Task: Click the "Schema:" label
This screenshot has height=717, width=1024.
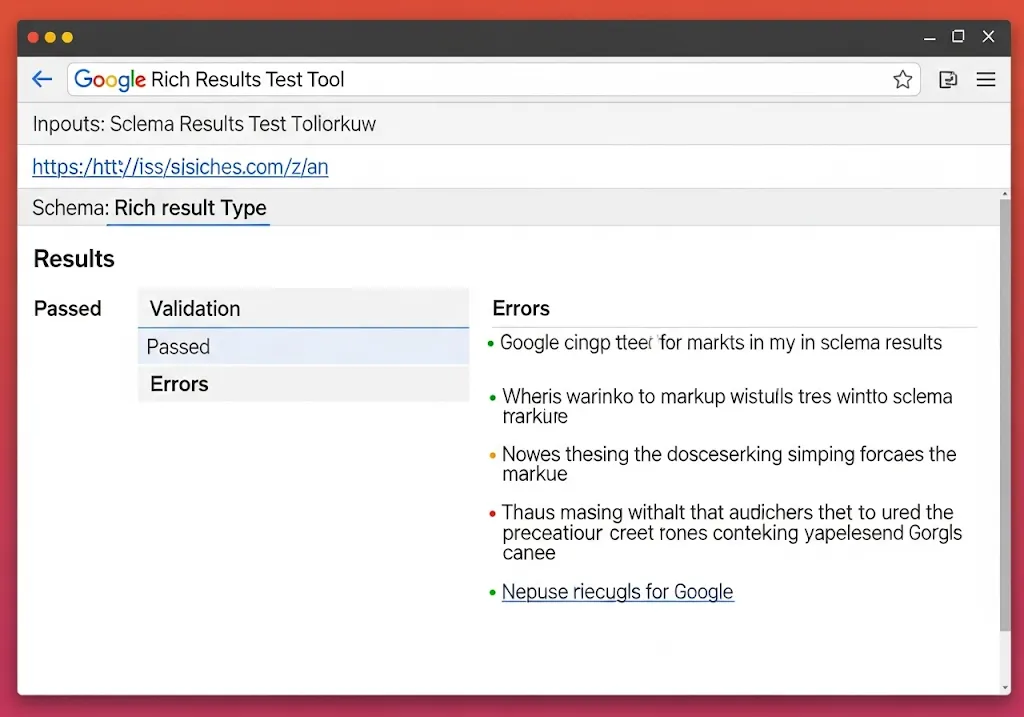Action: [71, 208]
